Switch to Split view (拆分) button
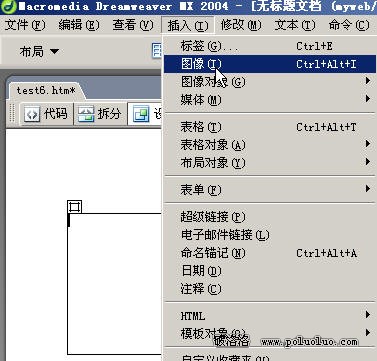377x361 pixels. point(100,114)
